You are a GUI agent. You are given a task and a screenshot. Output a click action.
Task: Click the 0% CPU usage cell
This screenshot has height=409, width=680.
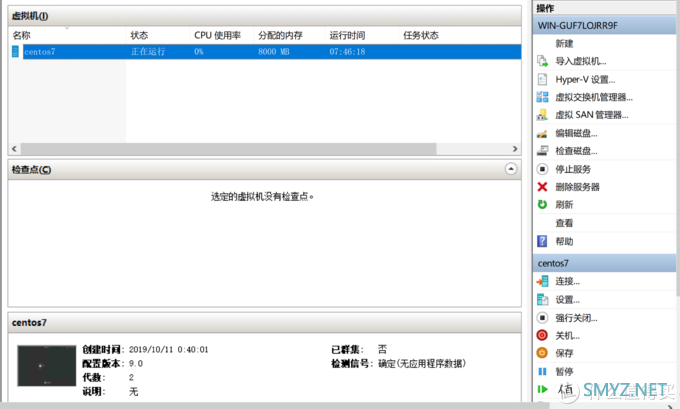click(199, 52)
